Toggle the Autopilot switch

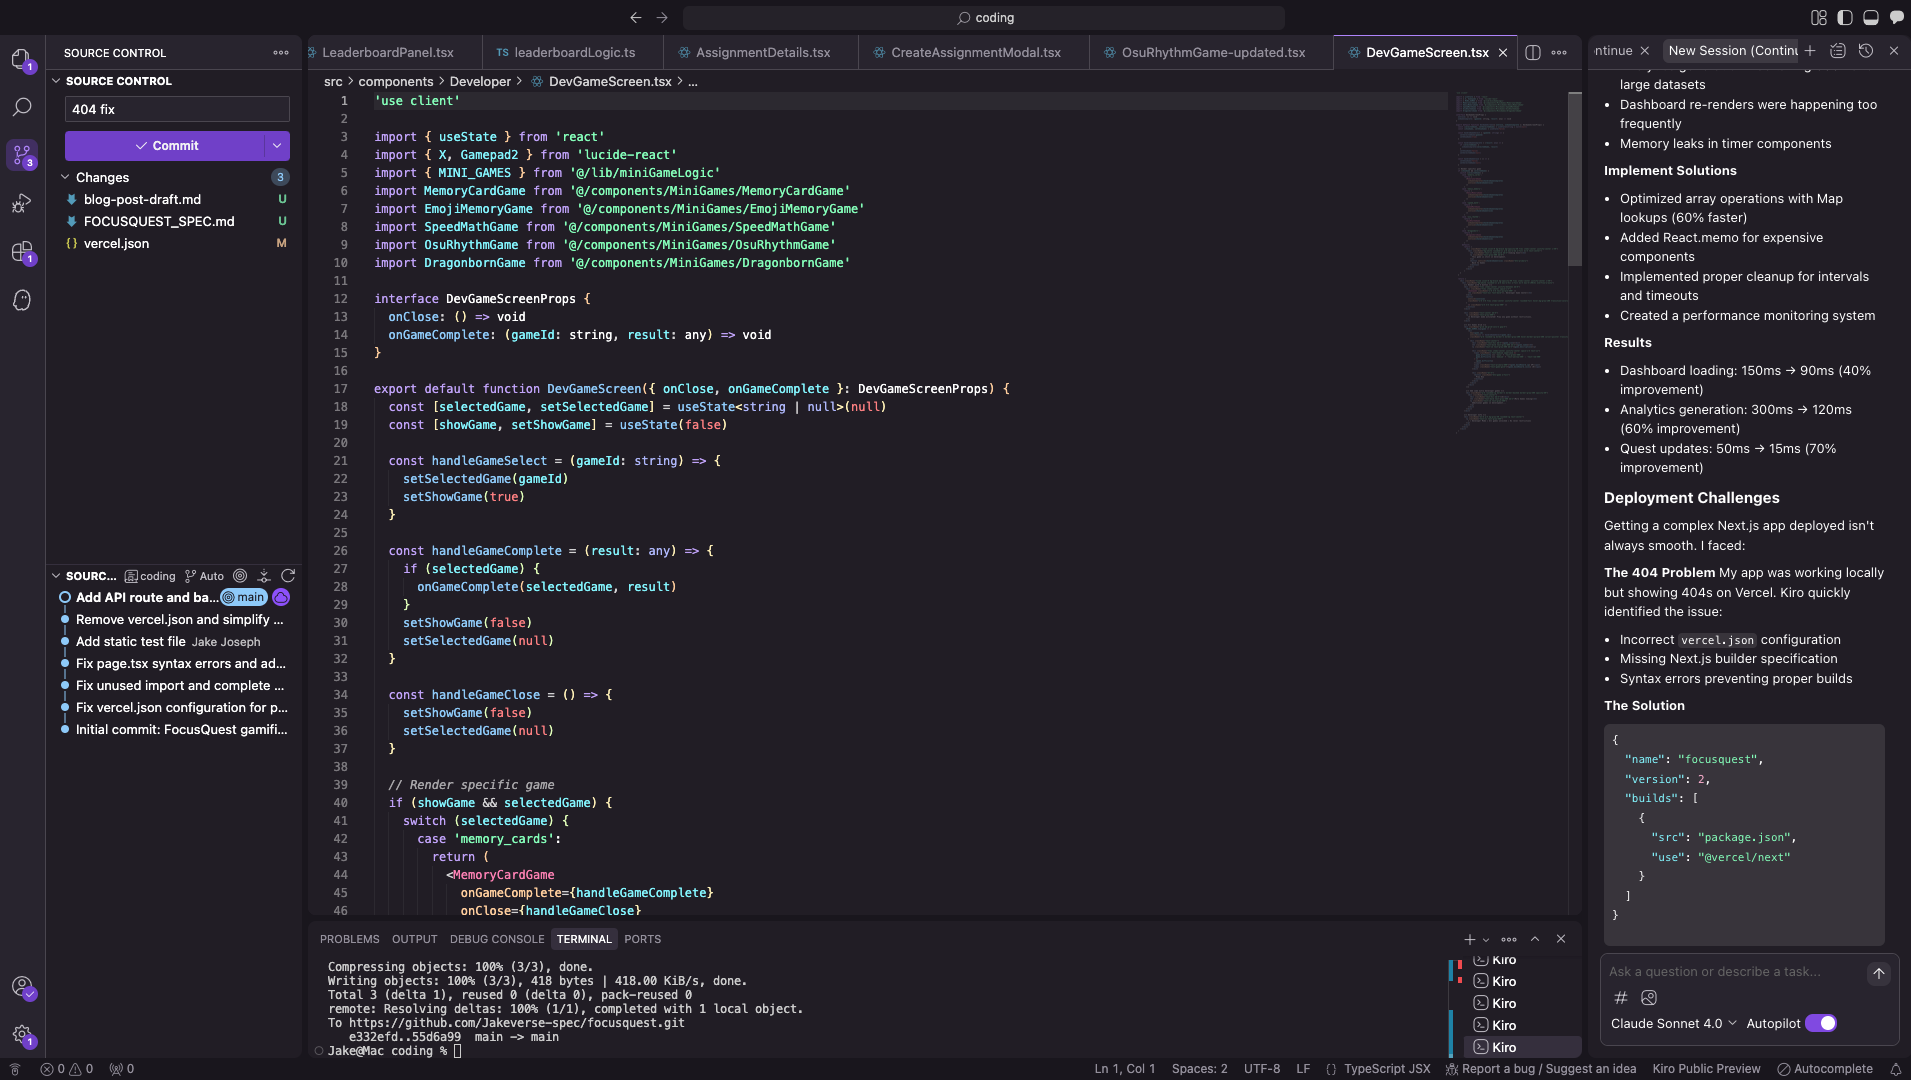point(1821,1024)
